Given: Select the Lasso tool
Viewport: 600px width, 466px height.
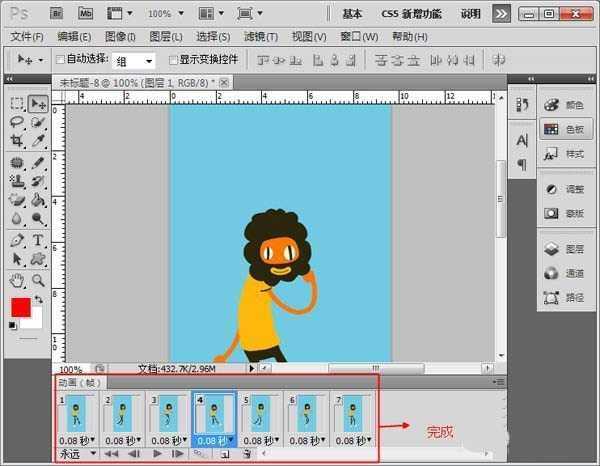Looking at the screenshot, I should 18,122.
